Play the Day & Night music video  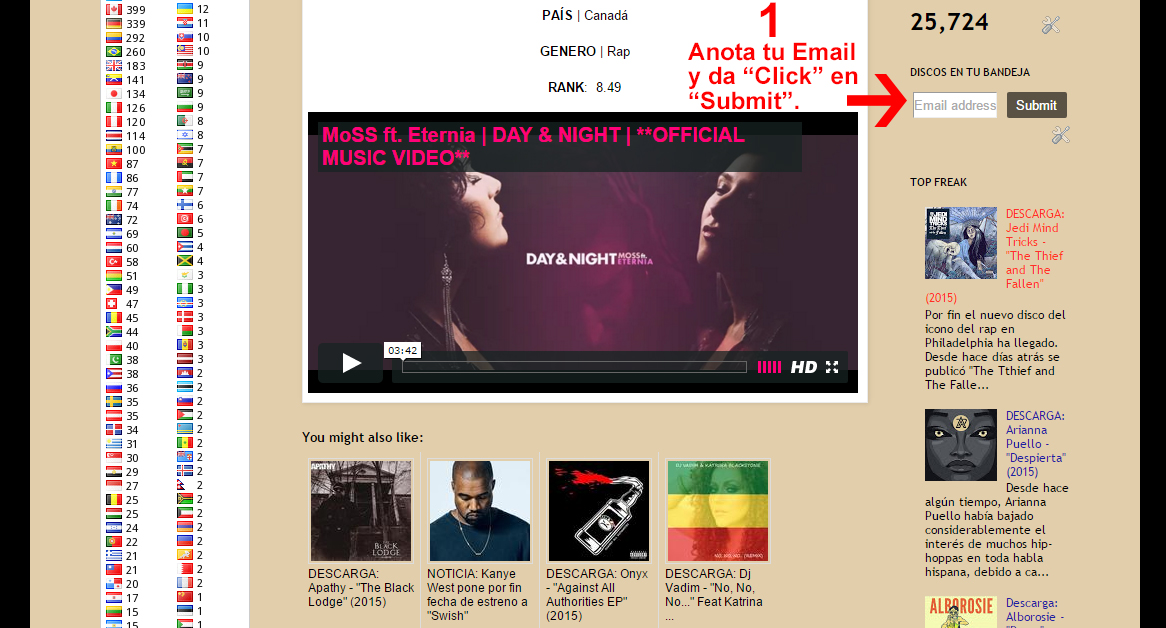pos(351,363)
